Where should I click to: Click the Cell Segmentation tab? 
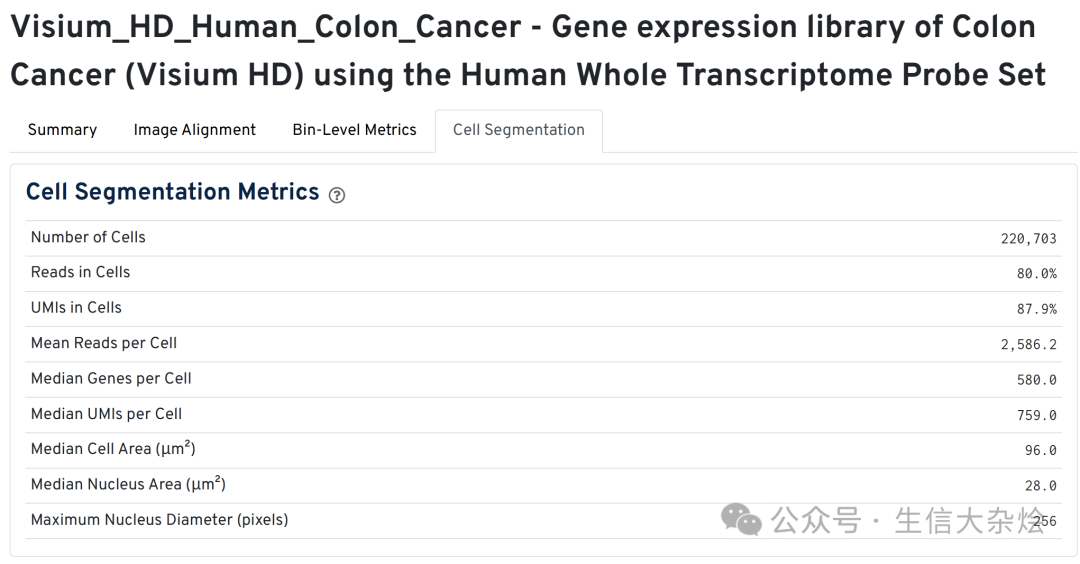click(x=518, y=130)
